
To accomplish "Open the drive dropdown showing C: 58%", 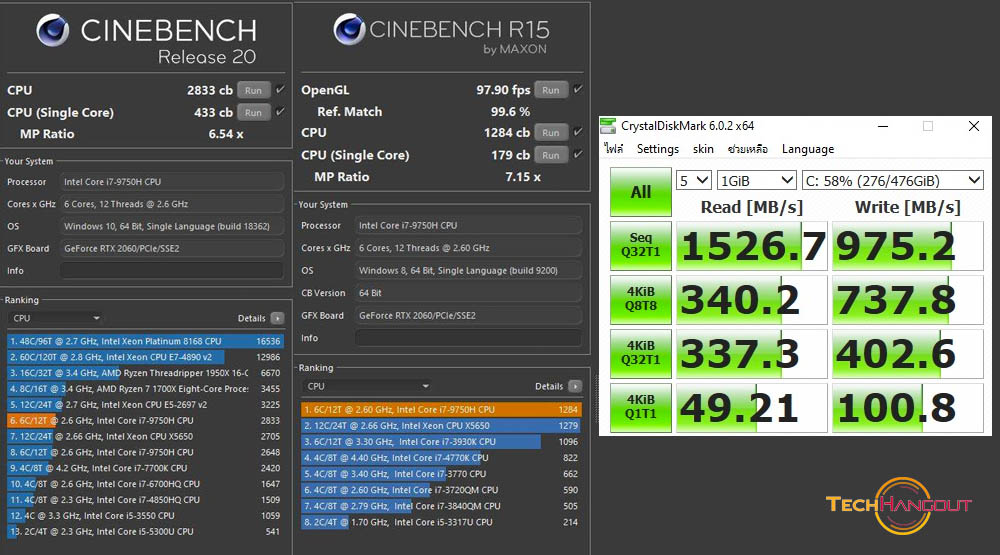I will pyautogui.click(x=893, y=181).
